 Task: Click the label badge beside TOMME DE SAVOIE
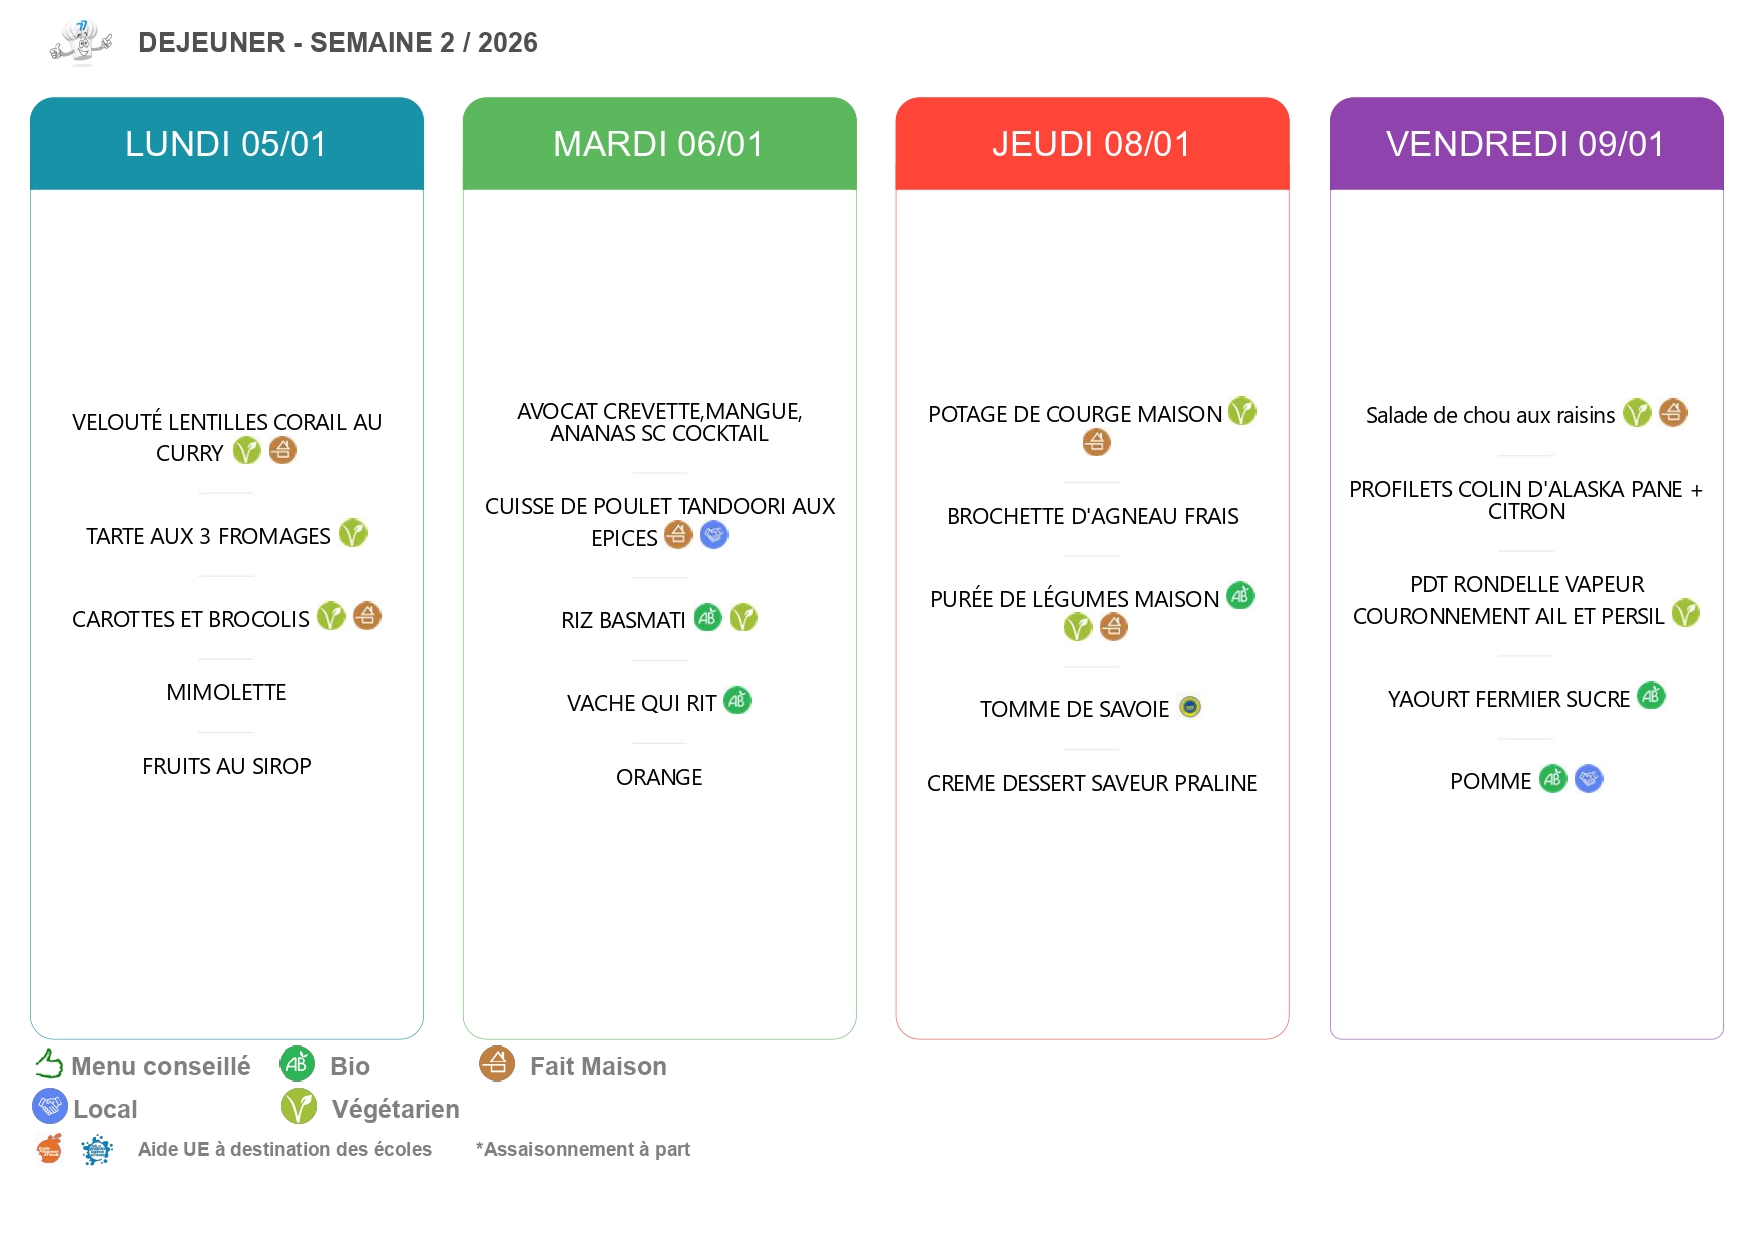1189,707
